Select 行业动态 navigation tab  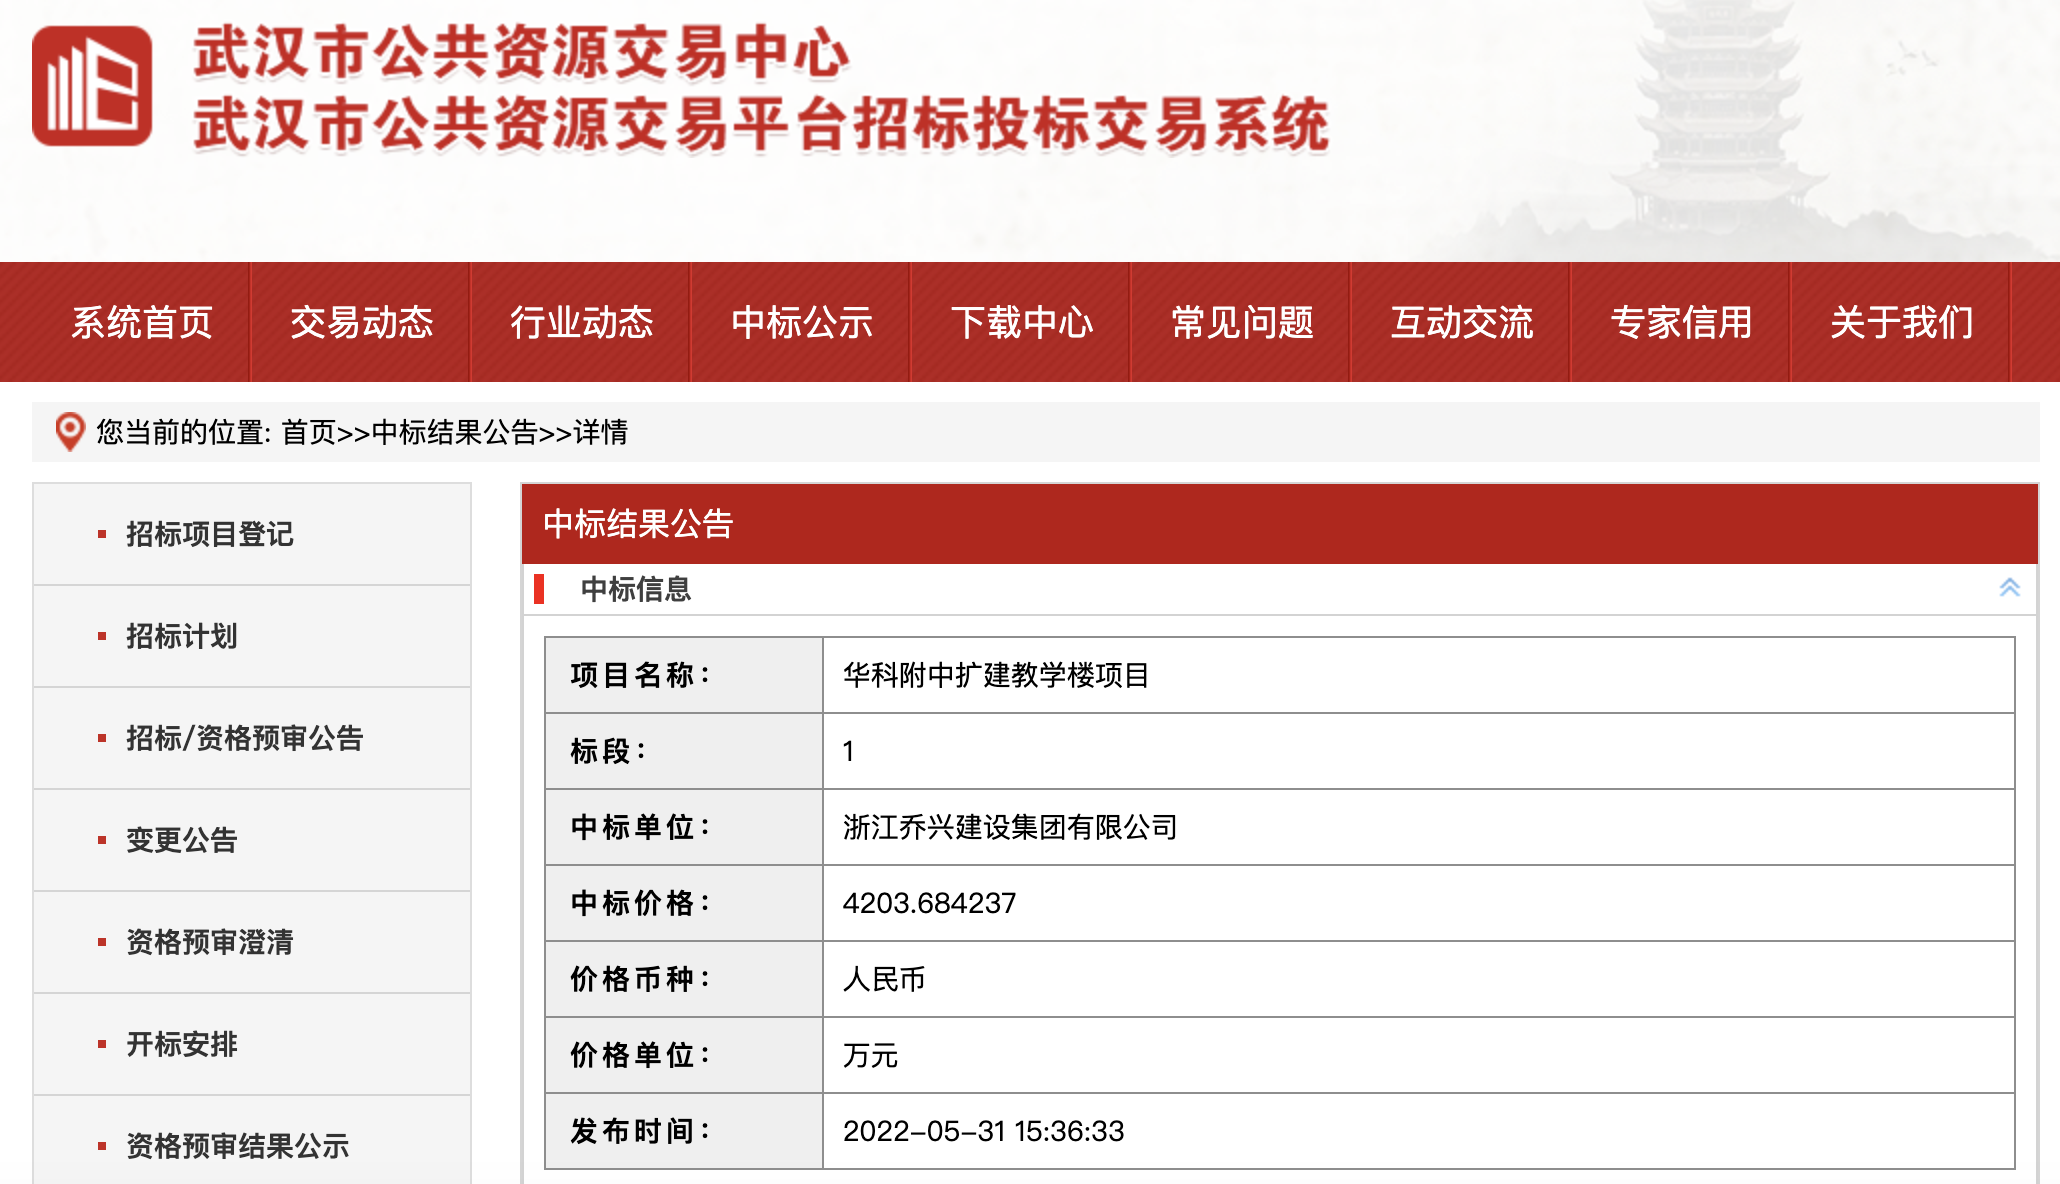[581, 323]
